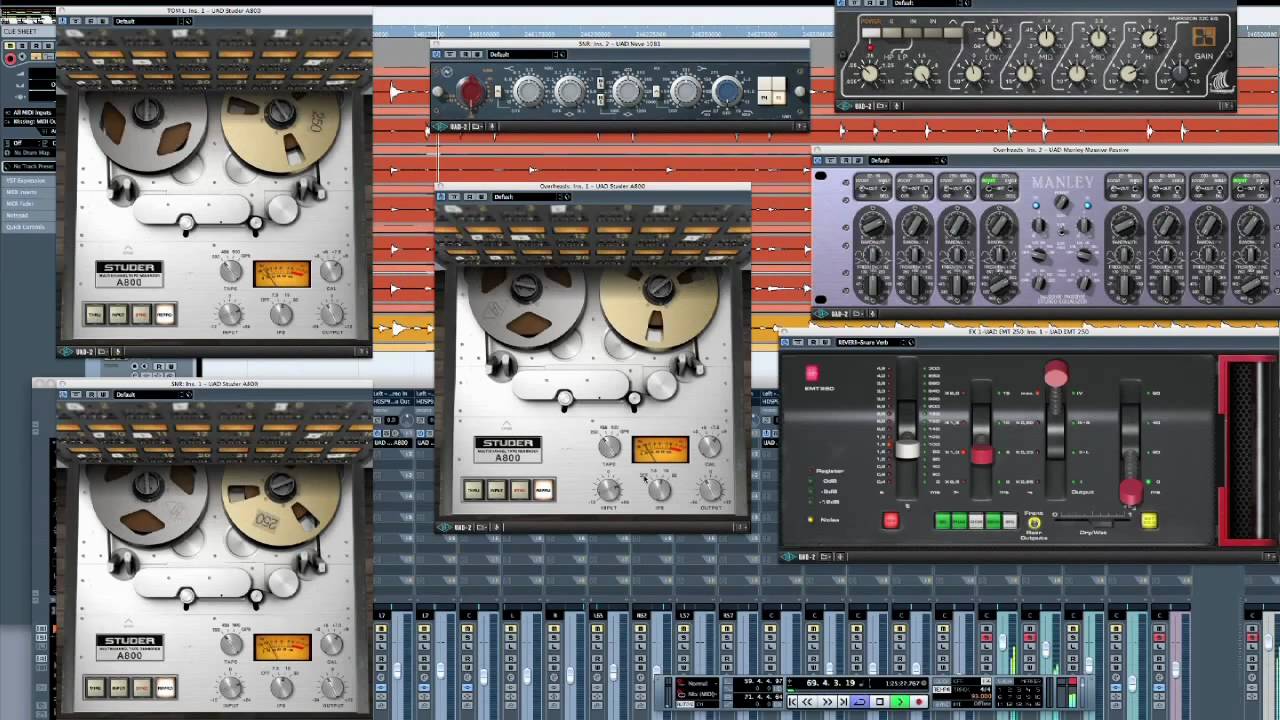
Task: Click Stop in transport bar
Action: 879,702
